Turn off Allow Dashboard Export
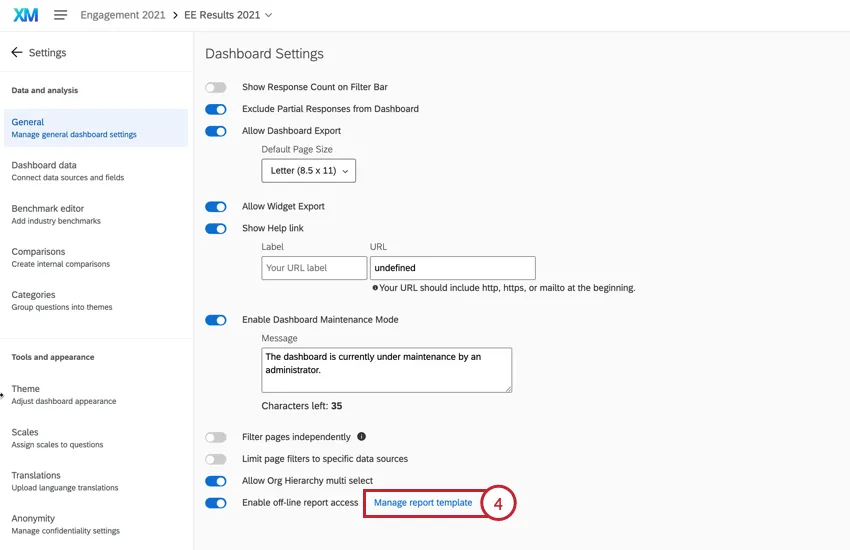850x550 pixels. point(216,131)
